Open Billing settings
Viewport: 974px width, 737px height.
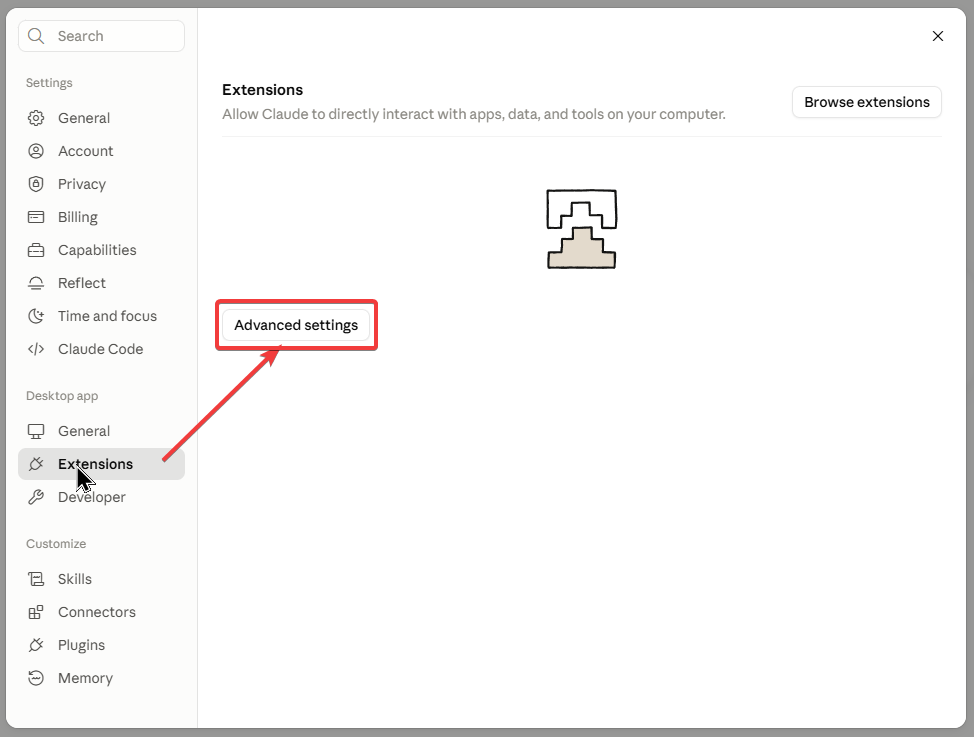[x=101, y=217]
